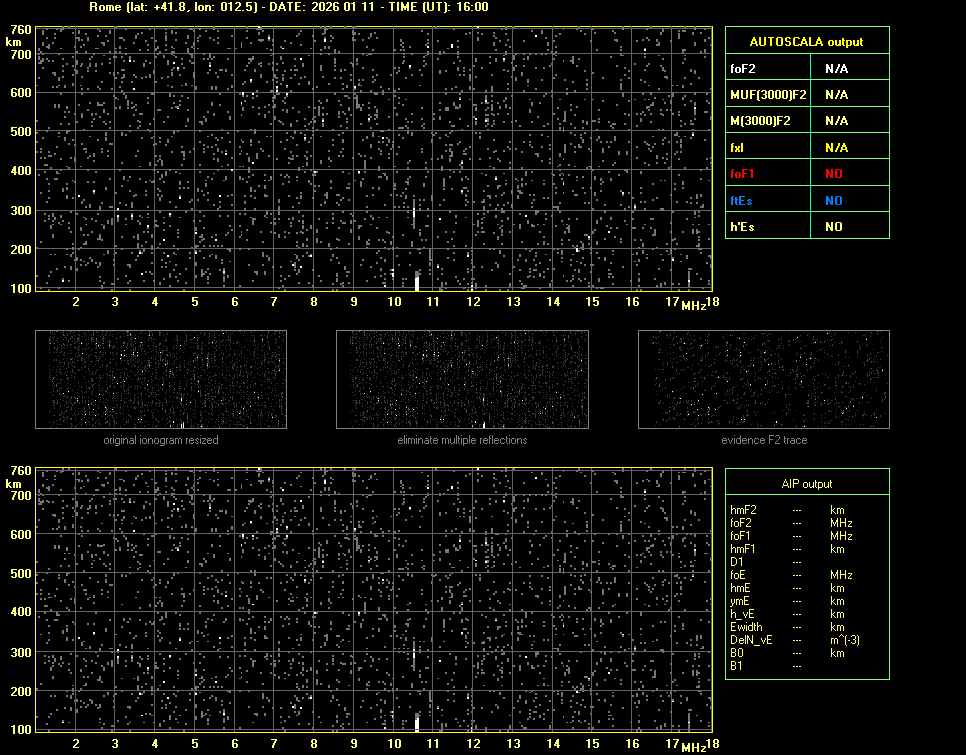Click the 18 MHz axis label on upper ionogram
This screenshot has height=755, width=966.
(712, 302)
